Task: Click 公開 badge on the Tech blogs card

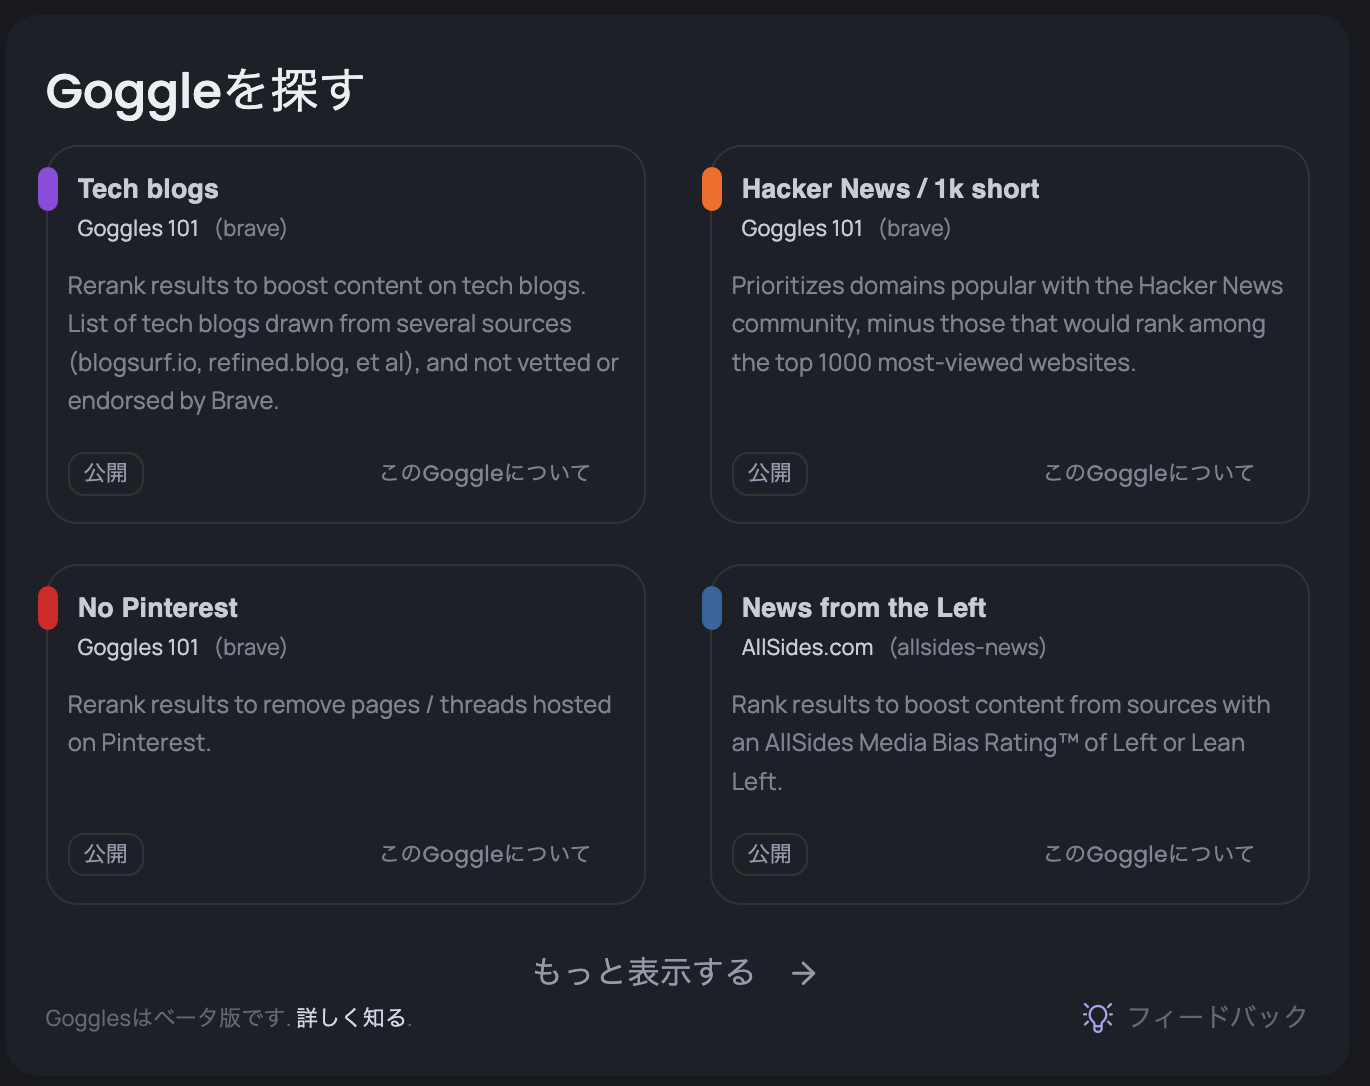Action: coord(106,473)
